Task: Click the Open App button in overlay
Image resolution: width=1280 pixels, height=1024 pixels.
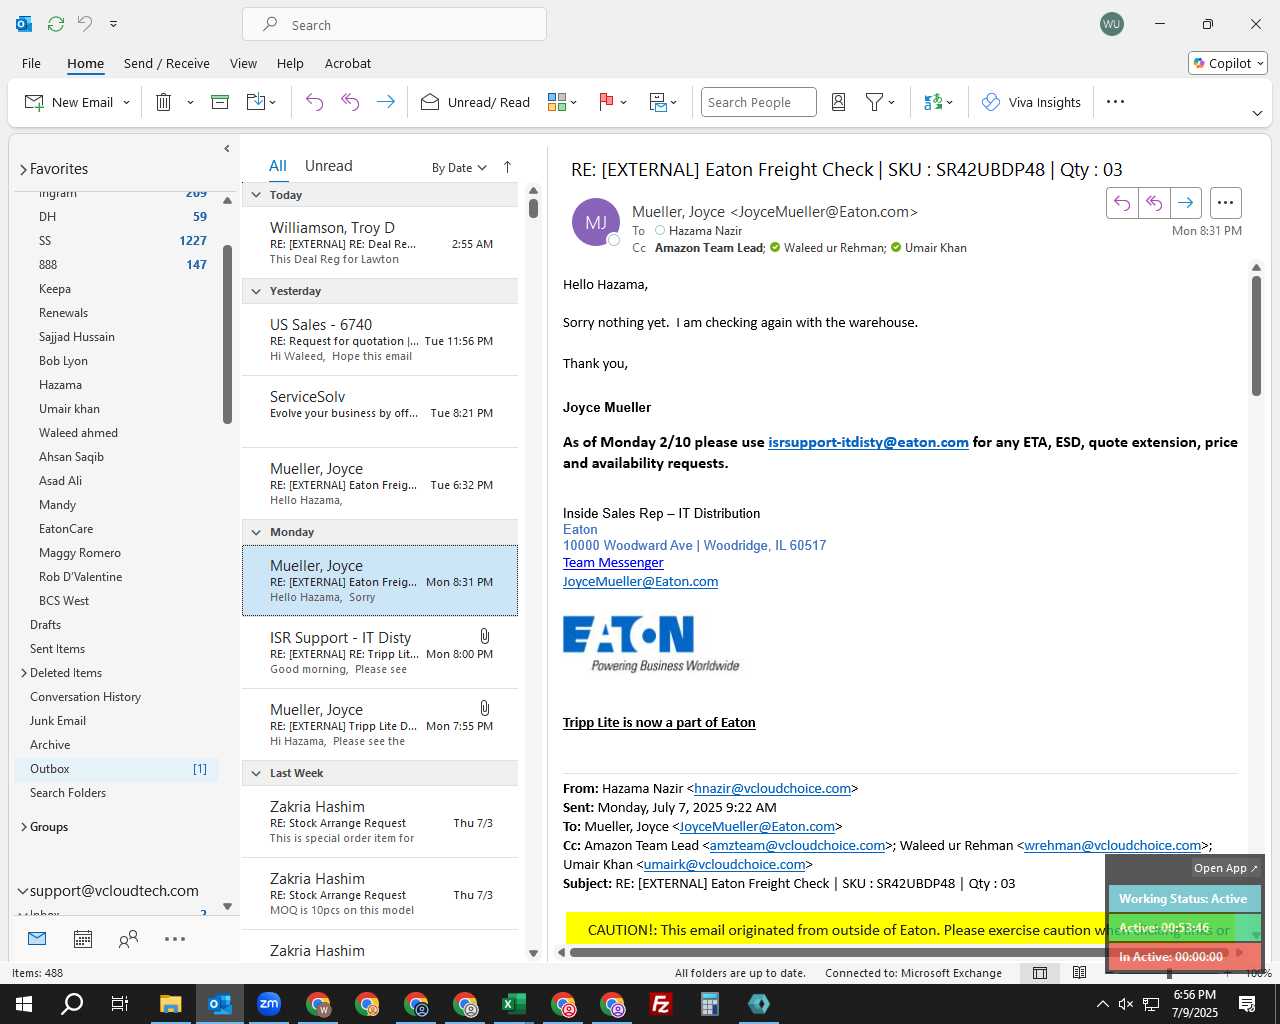Action: [1225, 868]
